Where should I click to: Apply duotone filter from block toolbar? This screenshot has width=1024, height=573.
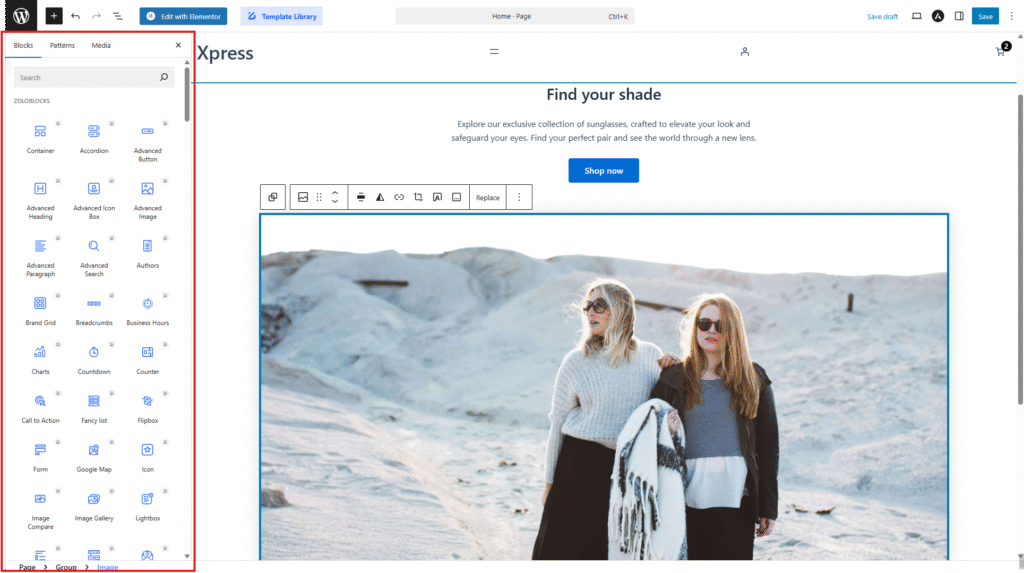(x=380, y=197)
